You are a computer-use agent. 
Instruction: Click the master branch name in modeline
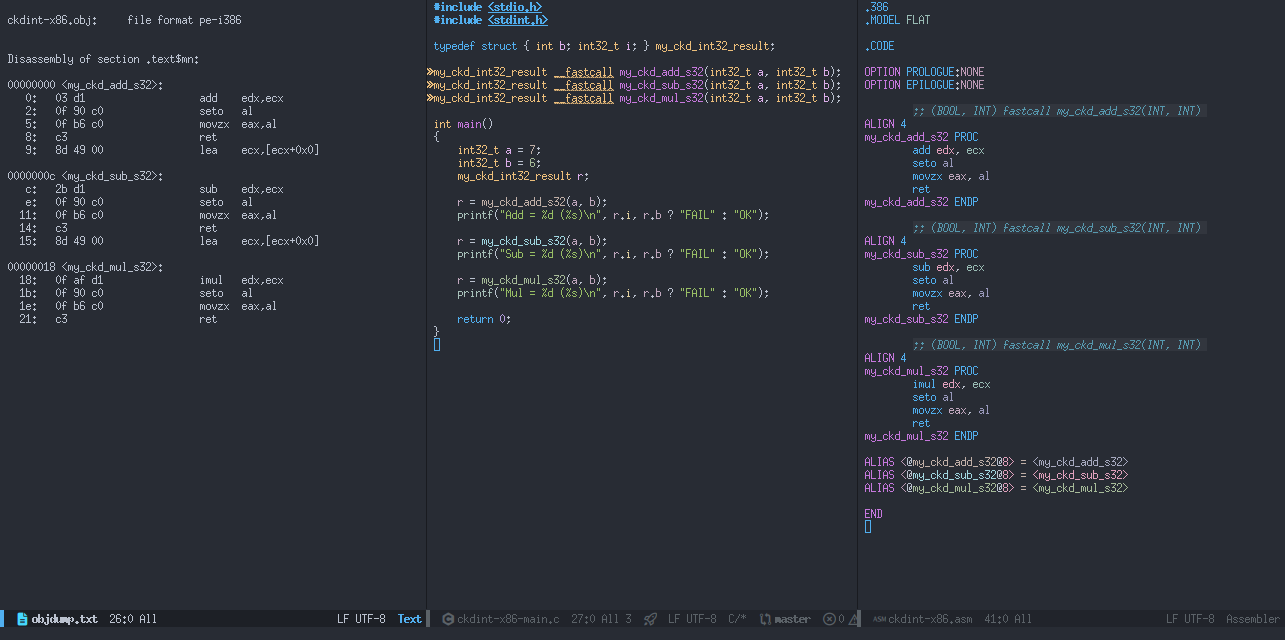[793, 619]
